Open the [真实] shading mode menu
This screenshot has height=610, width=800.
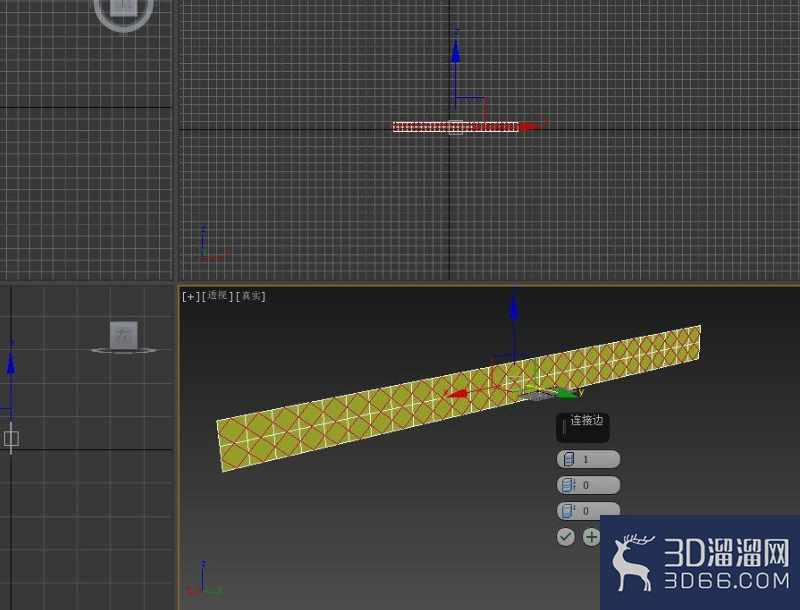(251, 296)
